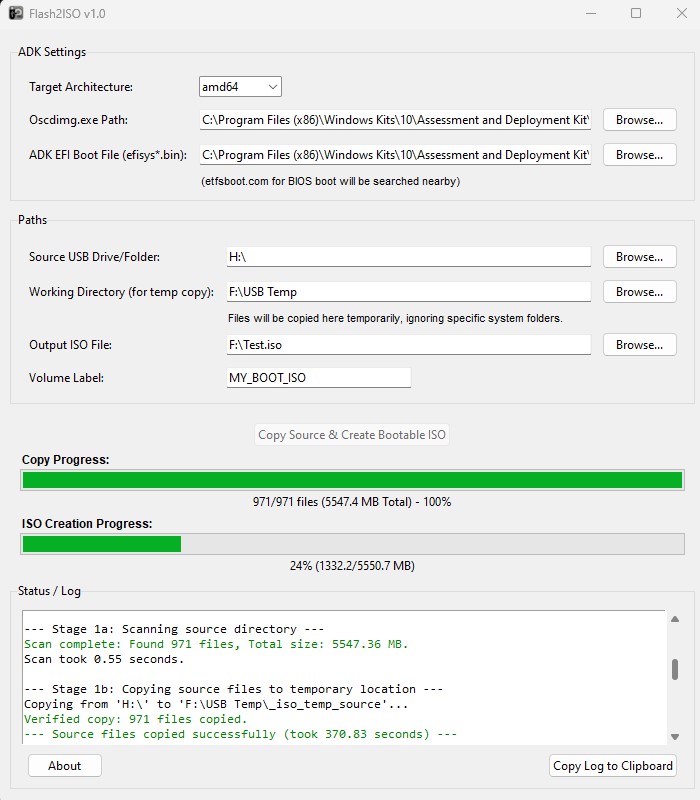Edit the Volume Label field

tap(318, 378)
